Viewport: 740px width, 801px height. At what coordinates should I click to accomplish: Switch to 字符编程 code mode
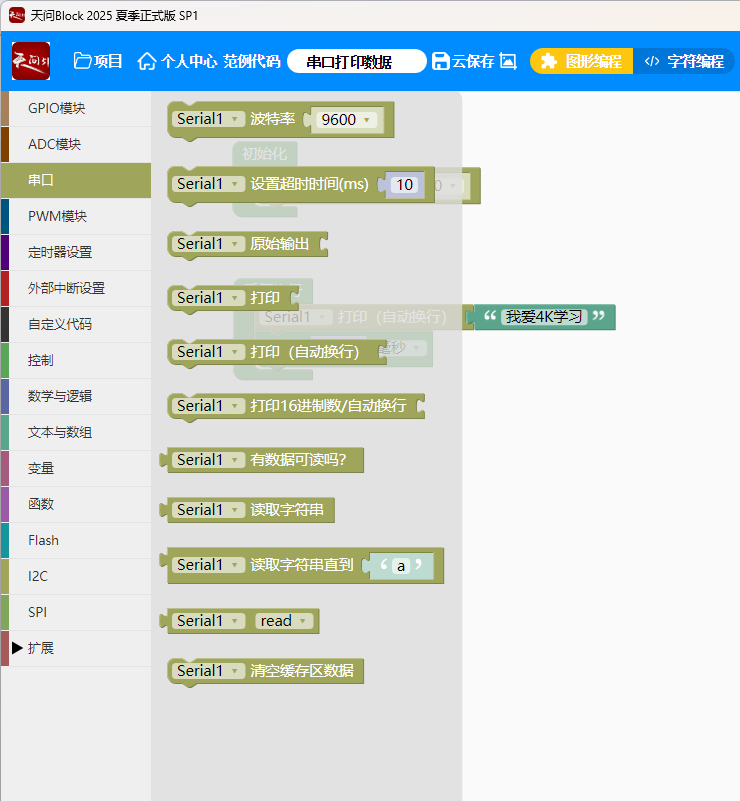[x=684, y=61]
